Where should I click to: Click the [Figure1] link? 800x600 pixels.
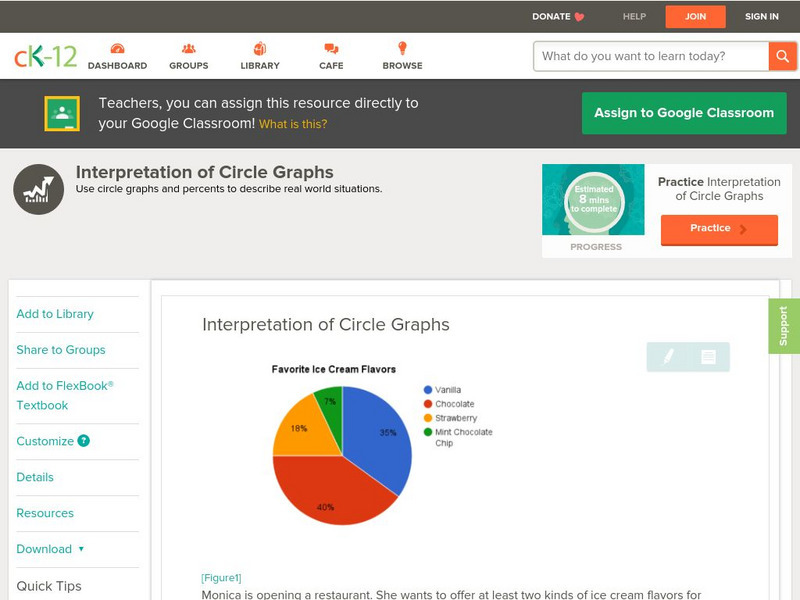click(221, 578)
